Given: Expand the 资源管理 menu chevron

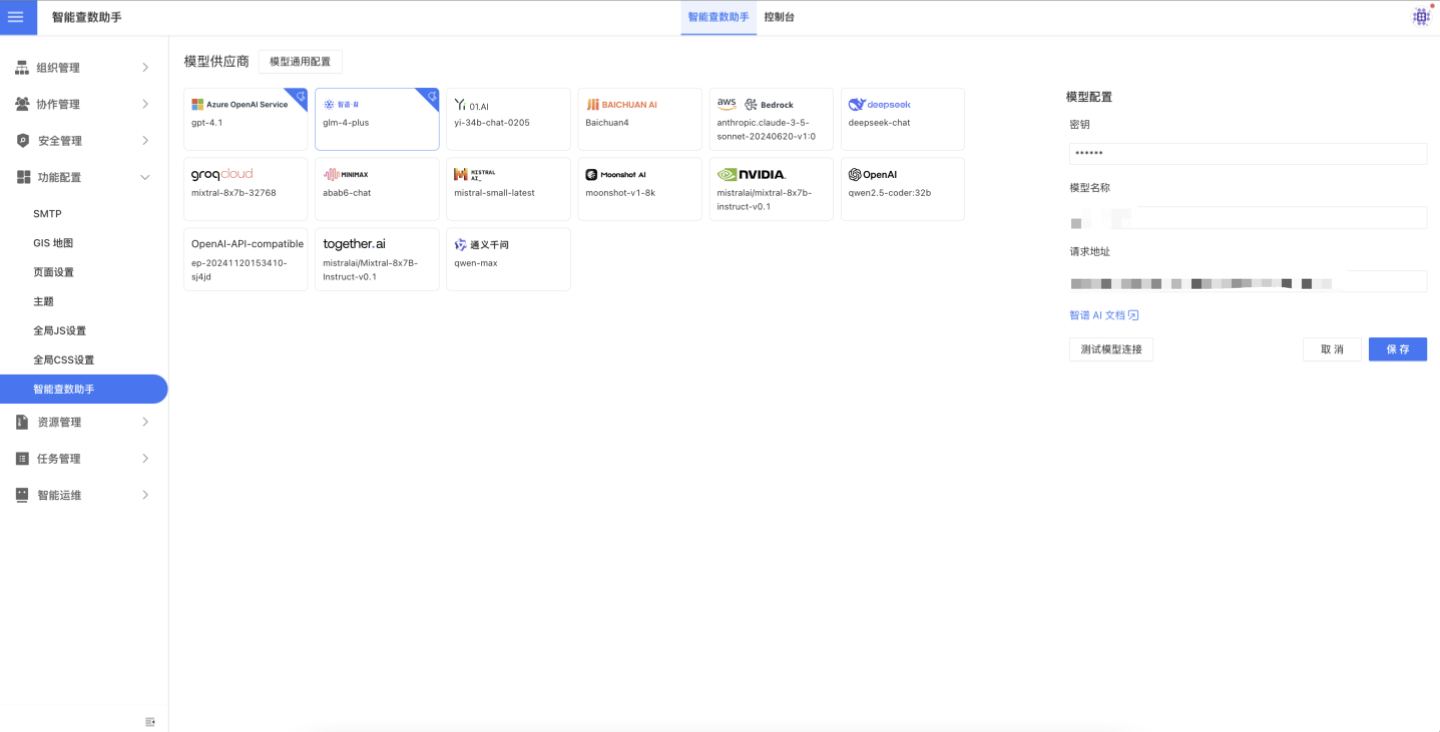Looking at the screenshot, I should pyautogui.click(x=145, y=422).
